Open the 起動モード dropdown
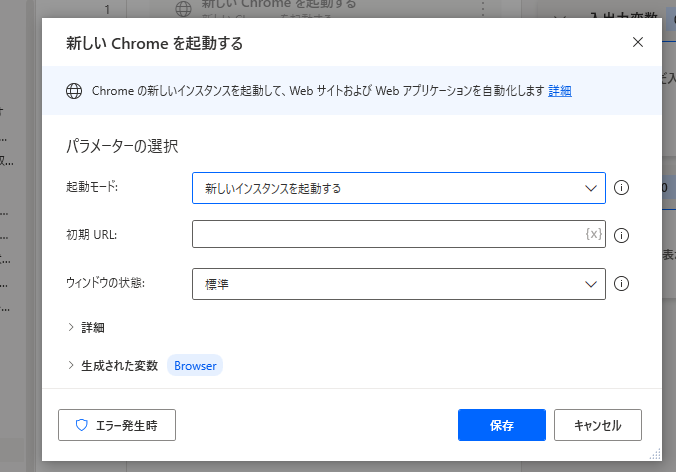Screen dimensions: 676x472 [x=399, y=188]
